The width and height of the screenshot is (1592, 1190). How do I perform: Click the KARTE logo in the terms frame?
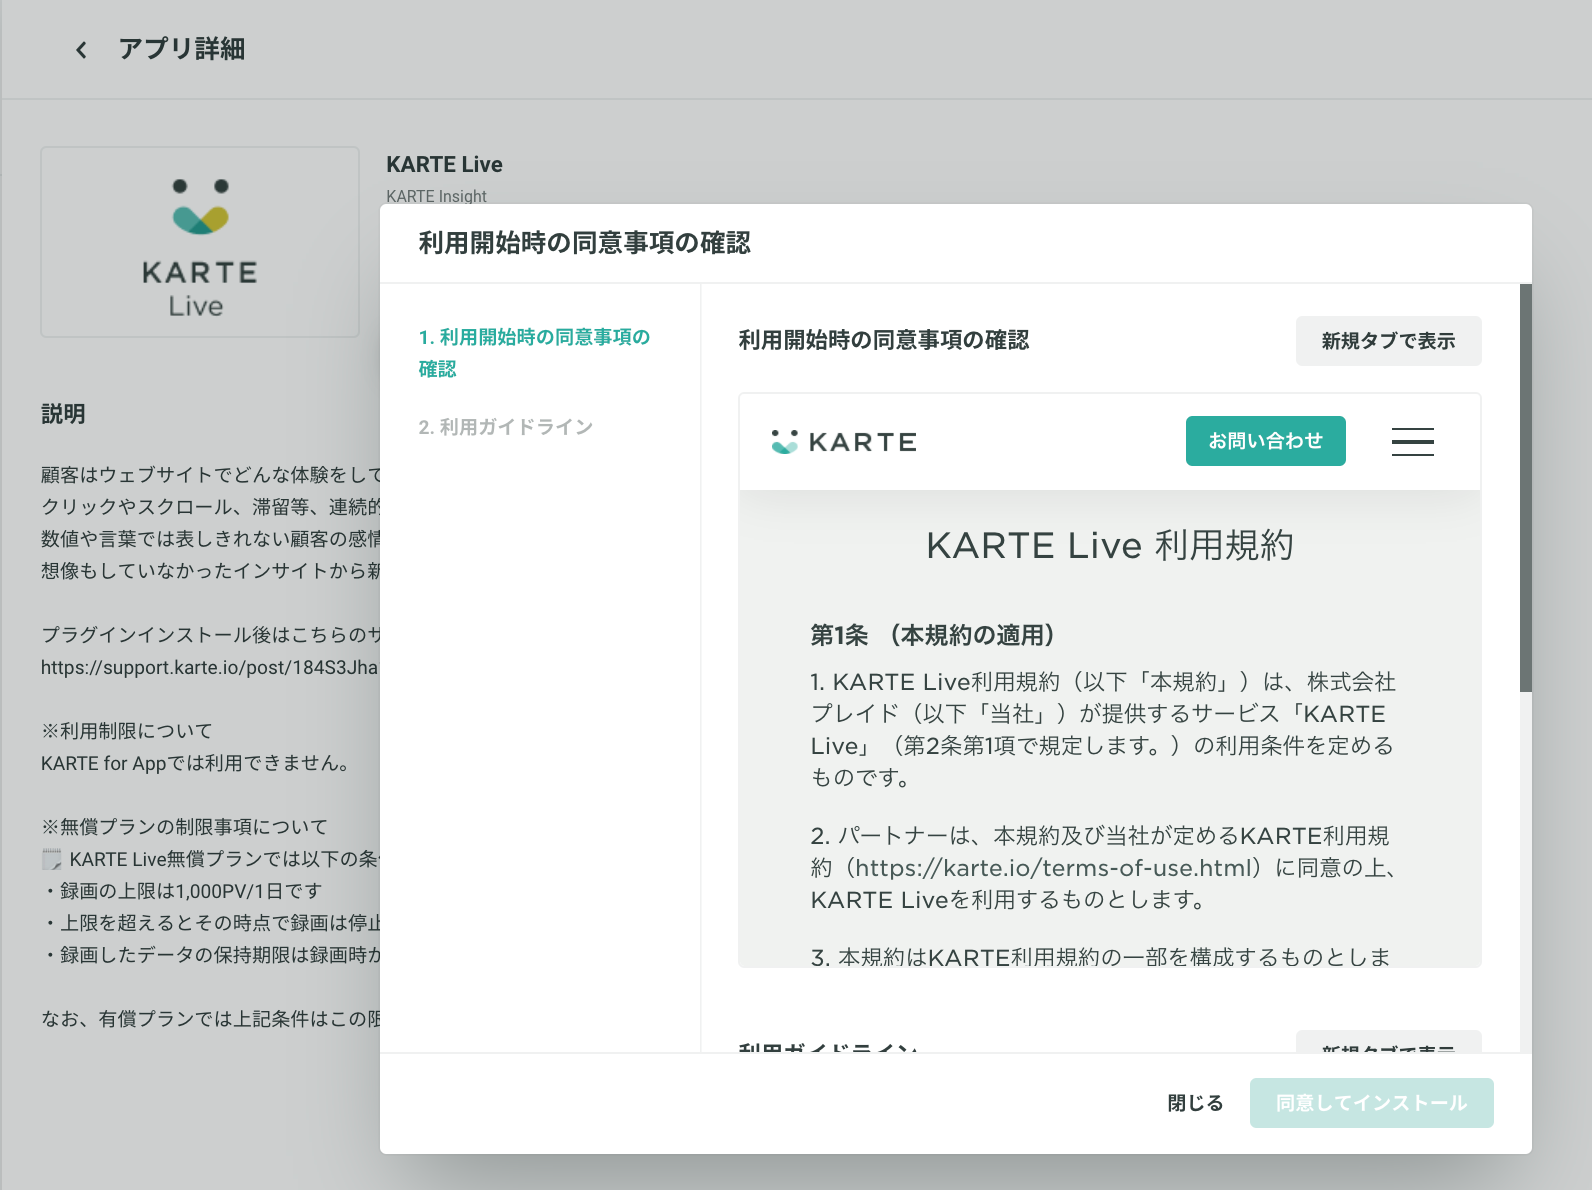click(844, 442)
